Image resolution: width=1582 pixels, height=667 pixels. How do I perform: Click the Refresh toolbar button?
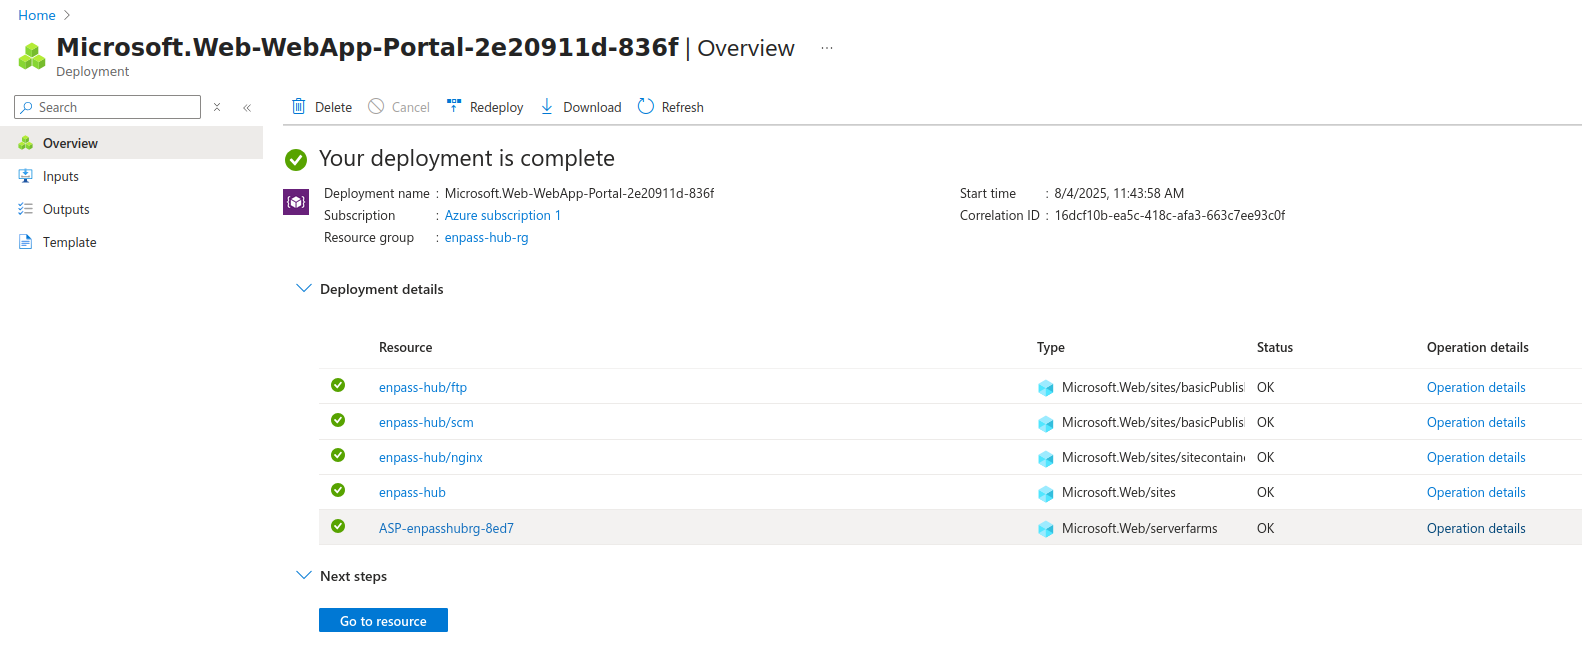671,107
